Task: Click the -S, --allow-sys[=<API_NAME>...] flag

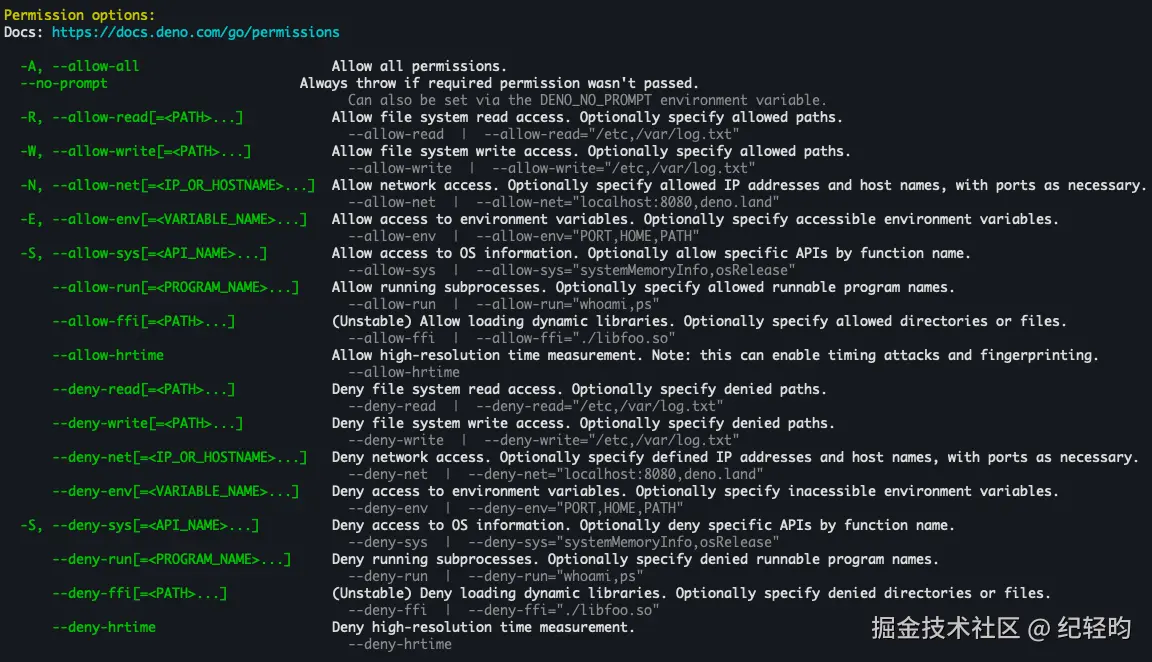Action: pos(143,253)
